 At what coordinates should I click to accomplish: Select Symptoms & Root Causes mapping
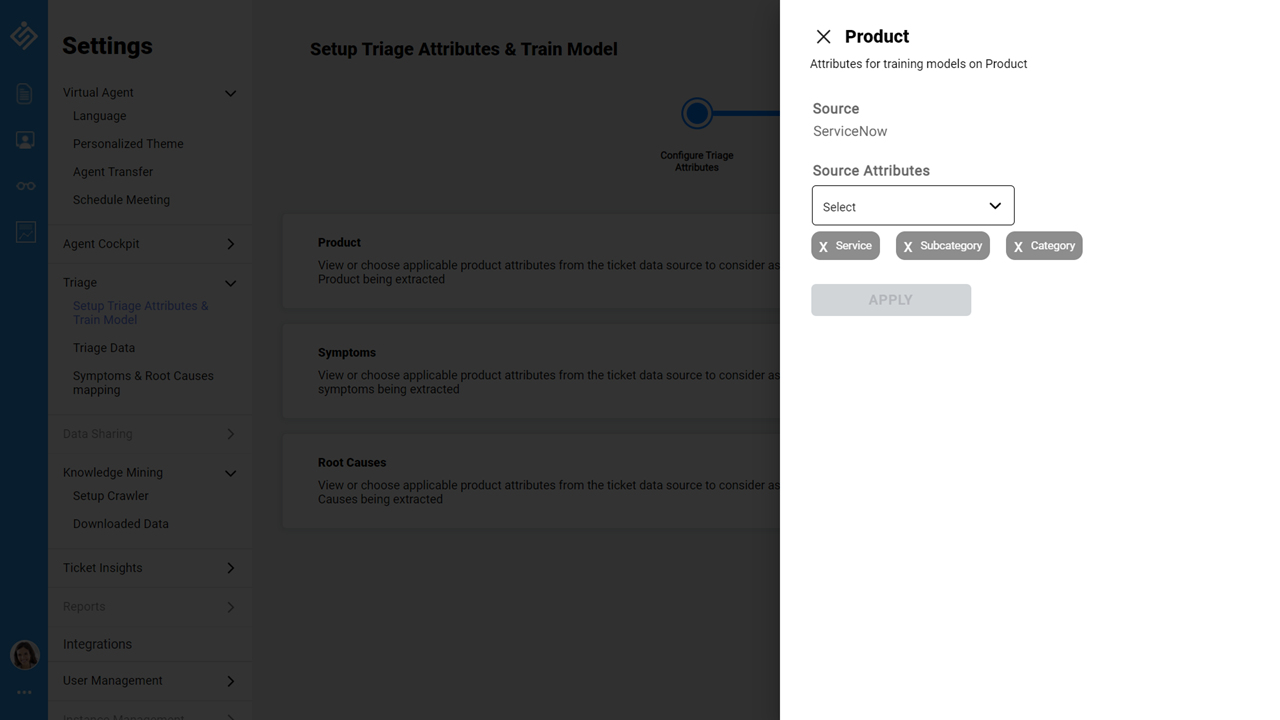pos(143,383)
